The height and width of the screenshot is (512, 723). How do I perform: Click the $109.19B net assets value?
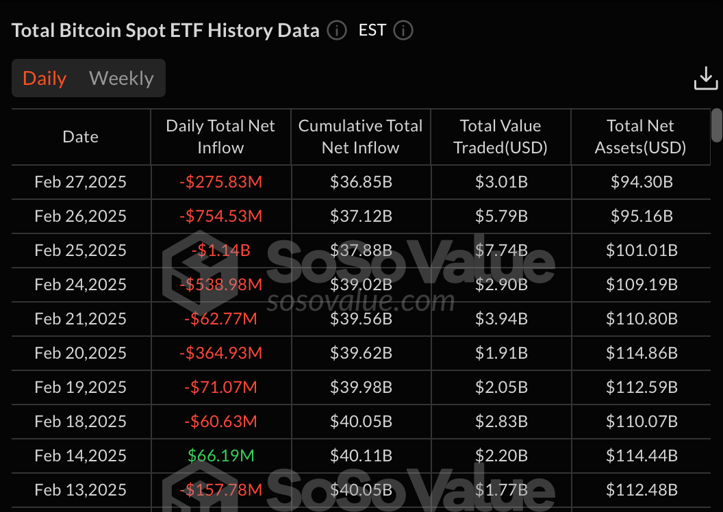coord(641,284)
